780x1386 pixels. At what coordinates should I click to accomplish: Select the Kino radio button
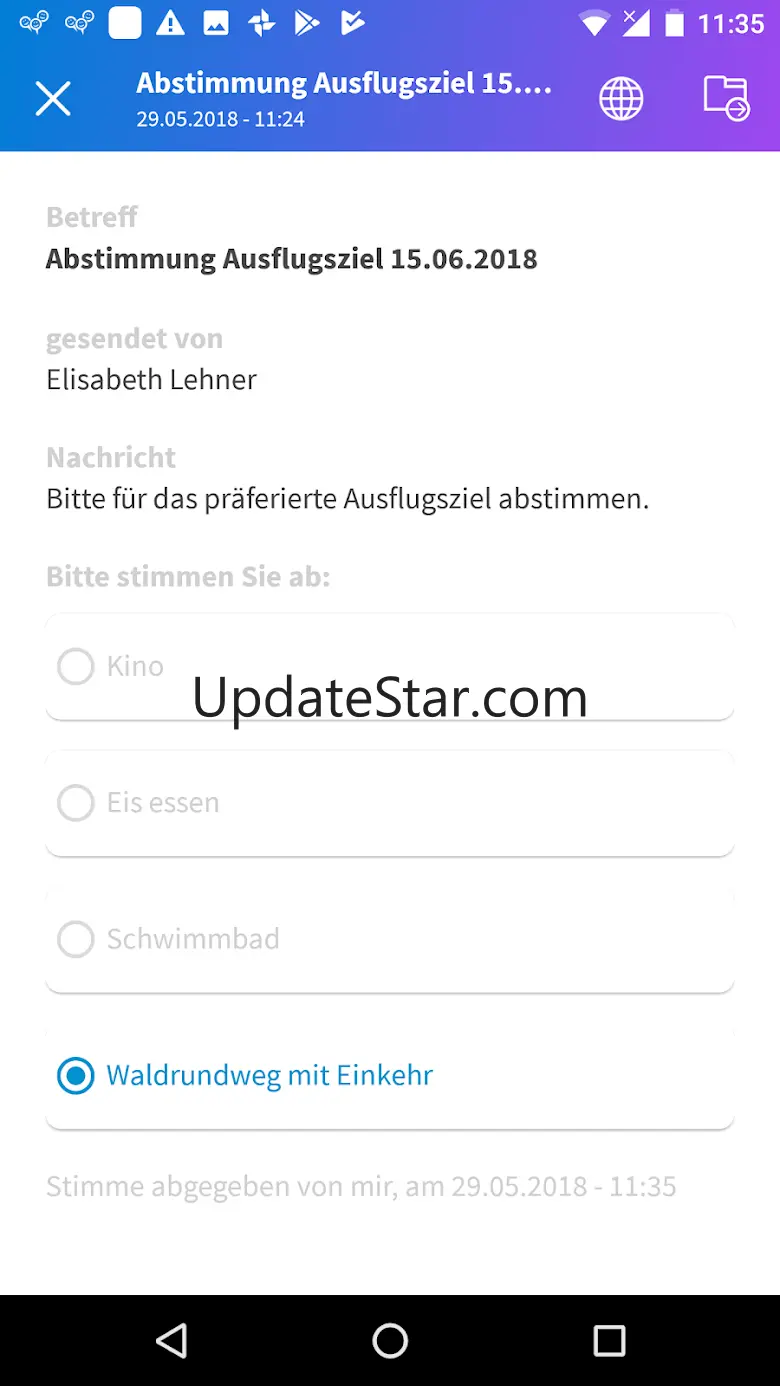click(x=76, y=666)
